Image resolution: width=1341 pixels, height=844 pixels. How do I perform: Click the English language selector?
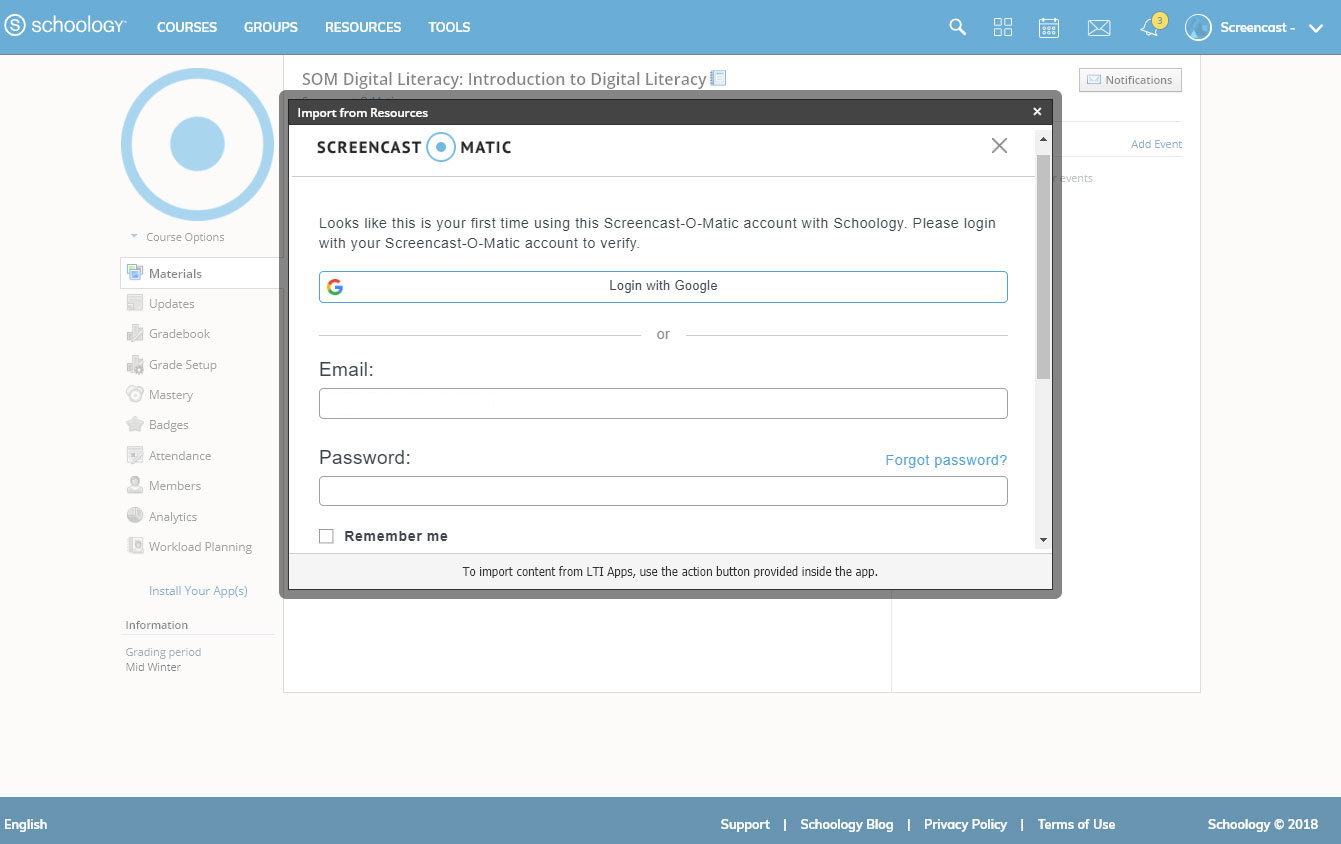(26, 824)
